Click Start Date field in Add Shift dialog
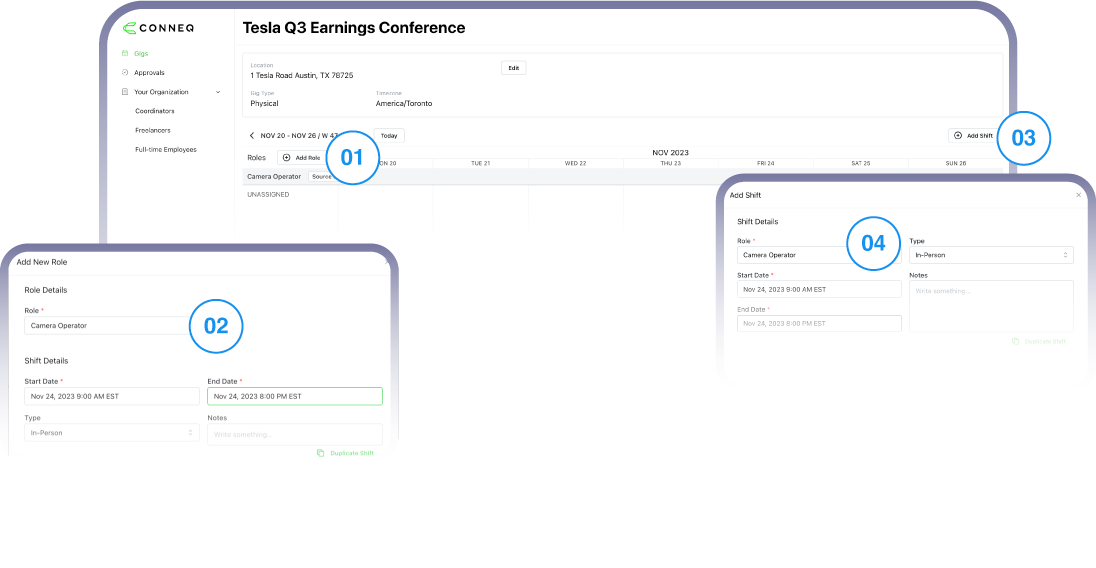 (819, 289)
